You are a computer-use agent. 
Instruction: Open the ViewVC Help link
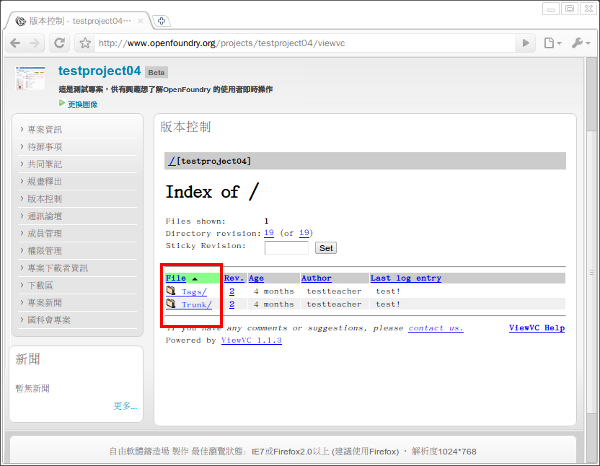(x=537, y=328)
